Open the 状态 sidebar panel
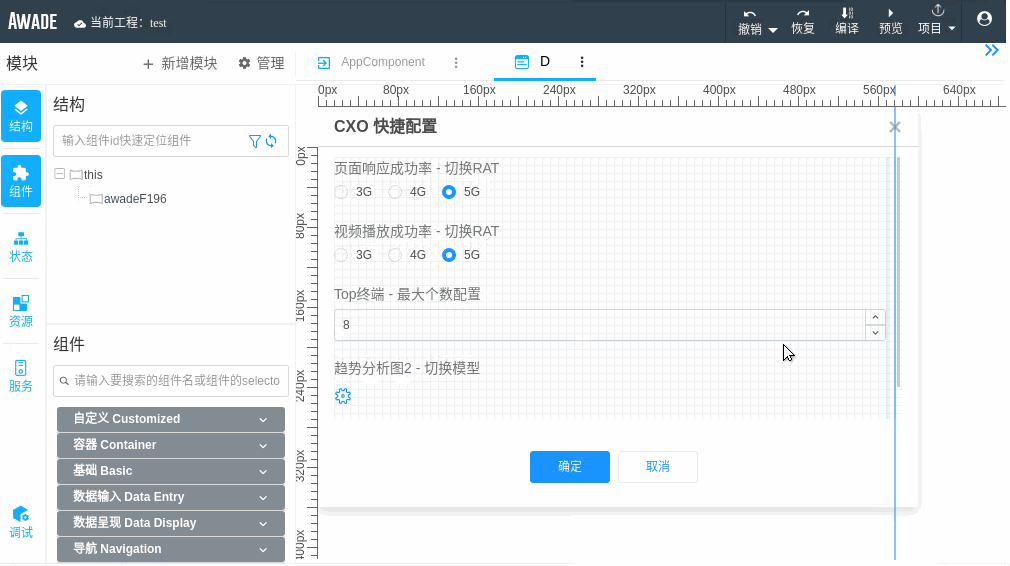This screenshot has height=566, width=1010. (21, 246)
